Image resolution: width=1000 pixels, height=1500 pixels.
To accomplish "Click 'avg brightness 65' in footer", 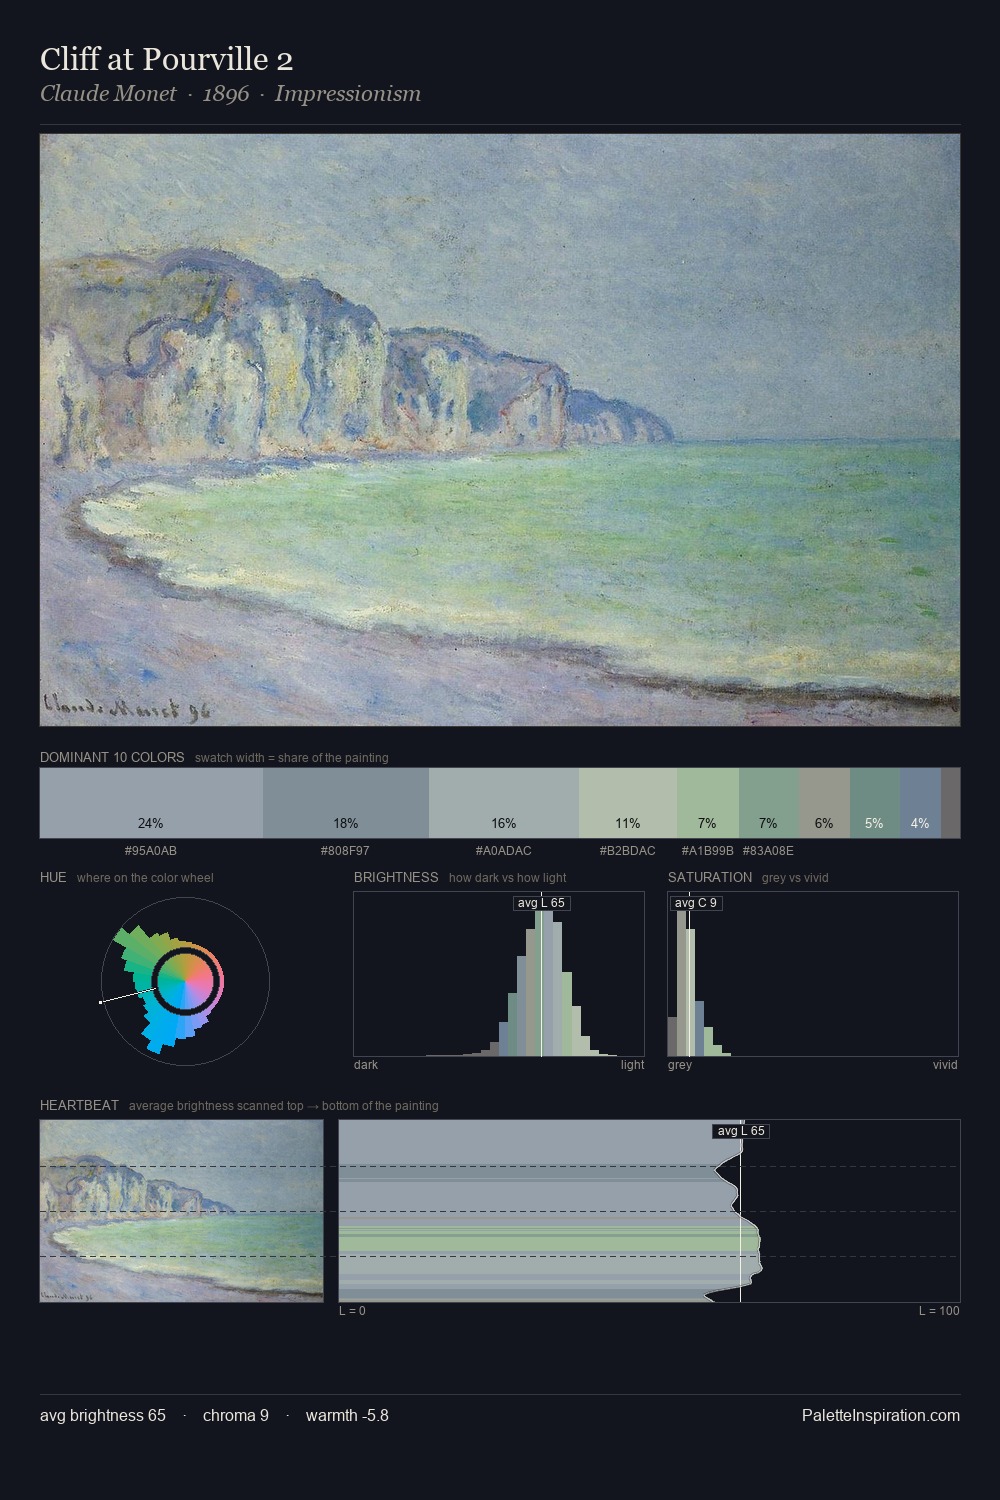I will pos(103,1415).
